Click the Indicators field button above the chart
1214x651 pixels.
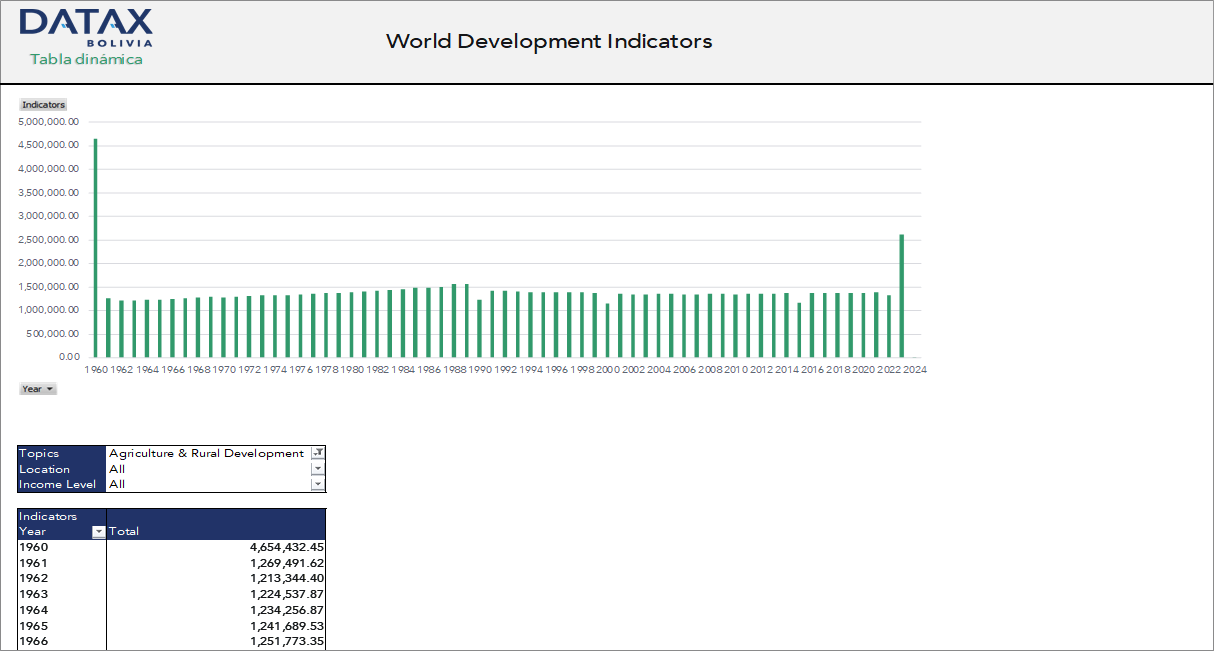click(44, 104)
